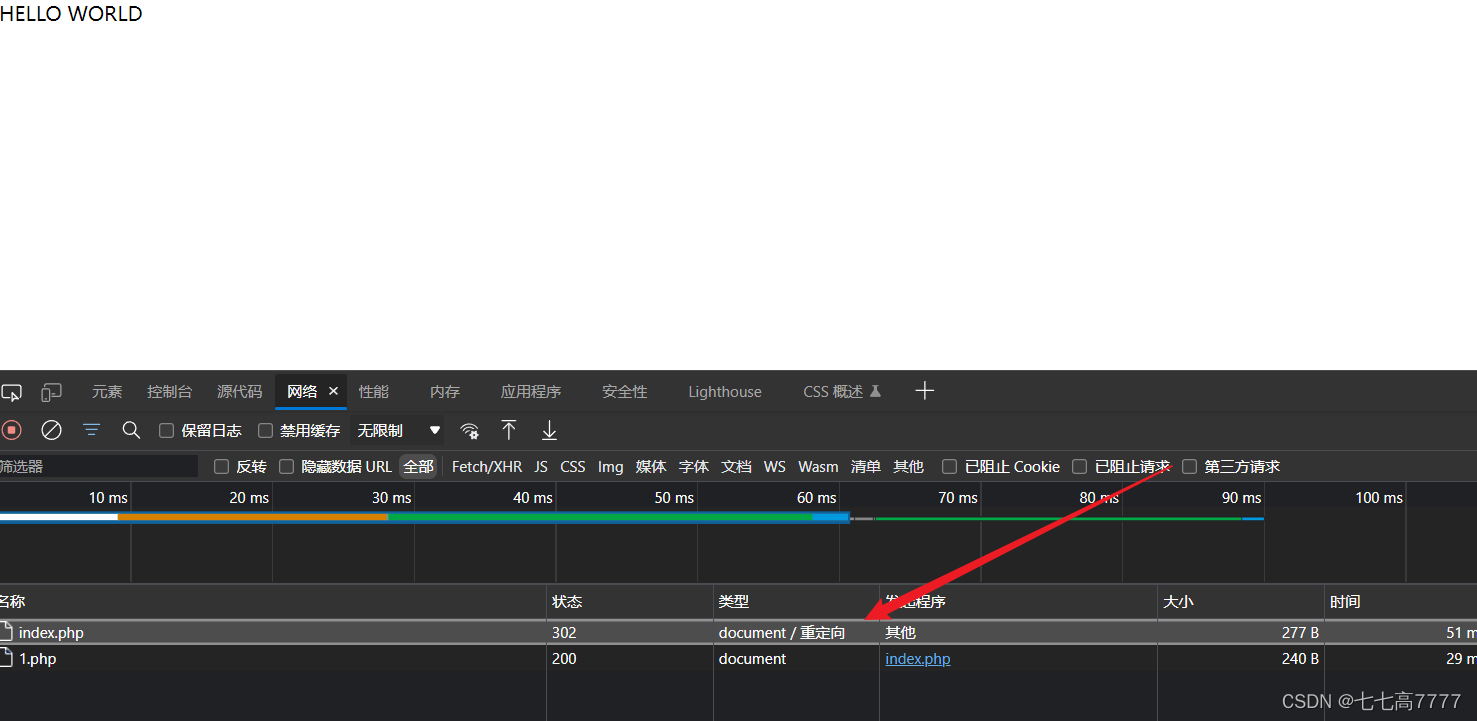Viewport: 1477px width, 721px height.
Task: Filter by 字体 requests
Action: 694,466
